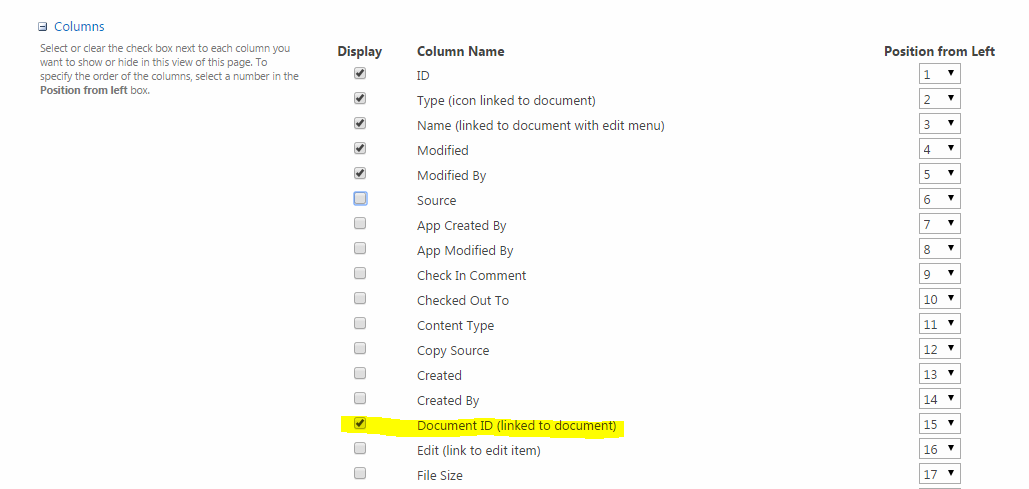1029x489 pixels.
Task: Check the File Size column checkbox
Action: [x=360, y=474]
